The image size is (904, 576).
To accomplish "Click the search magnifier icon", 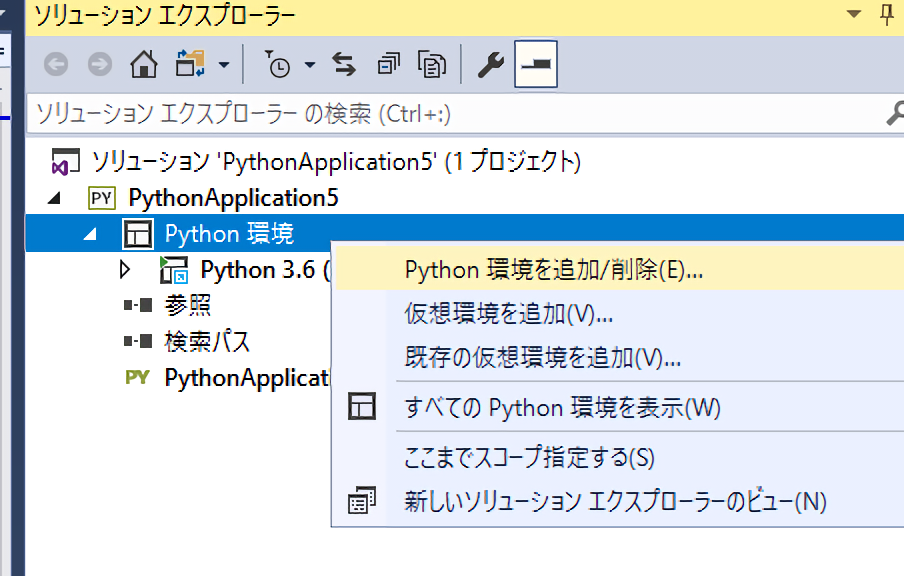I will coord(894,114).
